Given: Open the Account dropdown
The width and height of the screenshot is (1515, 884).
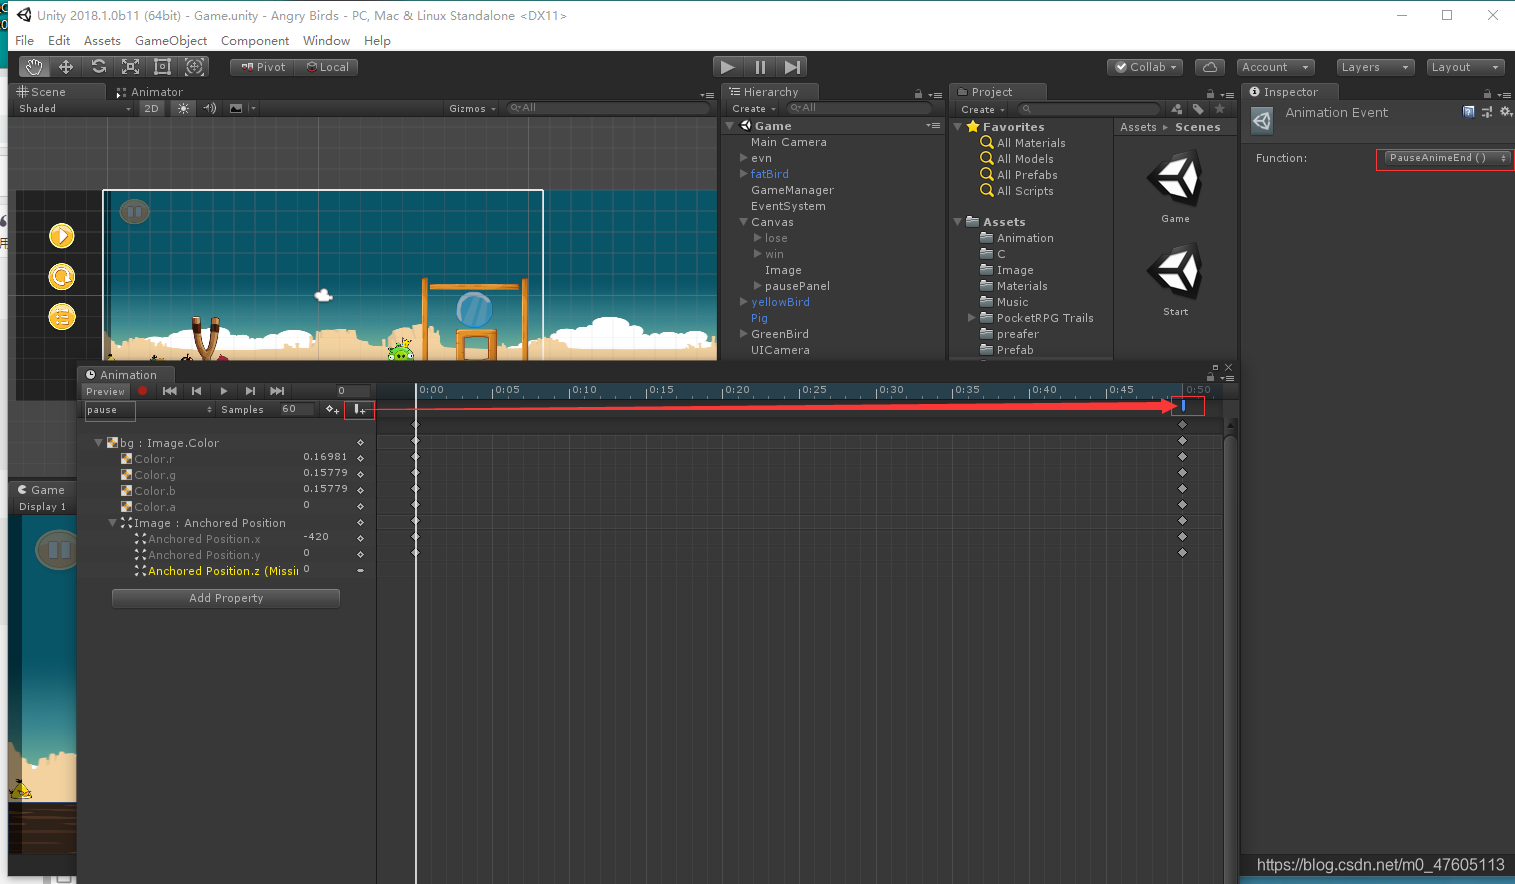Looking at the screenshot, I should pos(1276,67).
